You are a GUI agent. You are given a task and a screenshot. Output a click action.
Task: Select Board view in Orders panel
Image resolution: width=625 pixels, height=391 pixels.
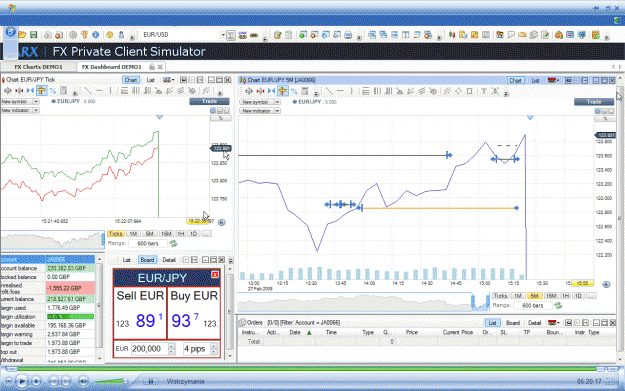tap(513, 323)
